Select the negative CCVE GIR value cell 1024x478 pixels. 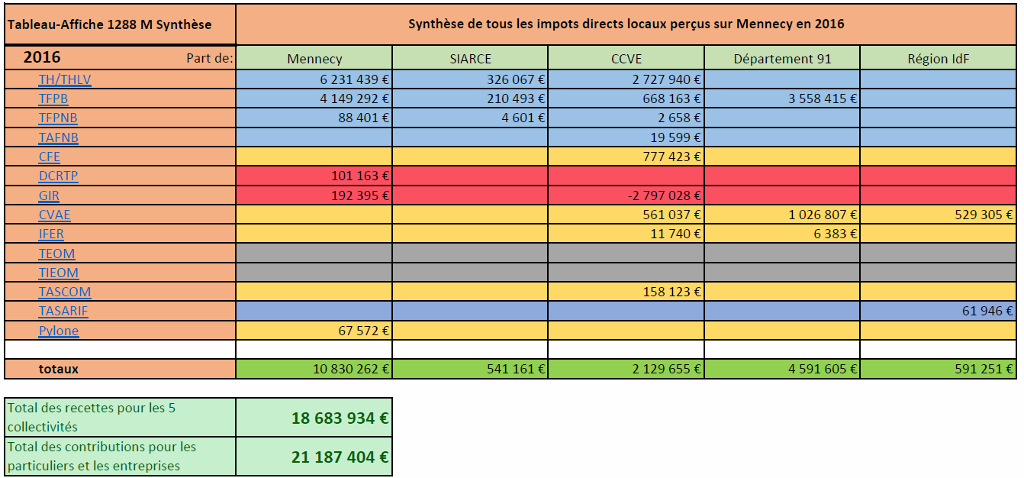(x=626, y=195)
